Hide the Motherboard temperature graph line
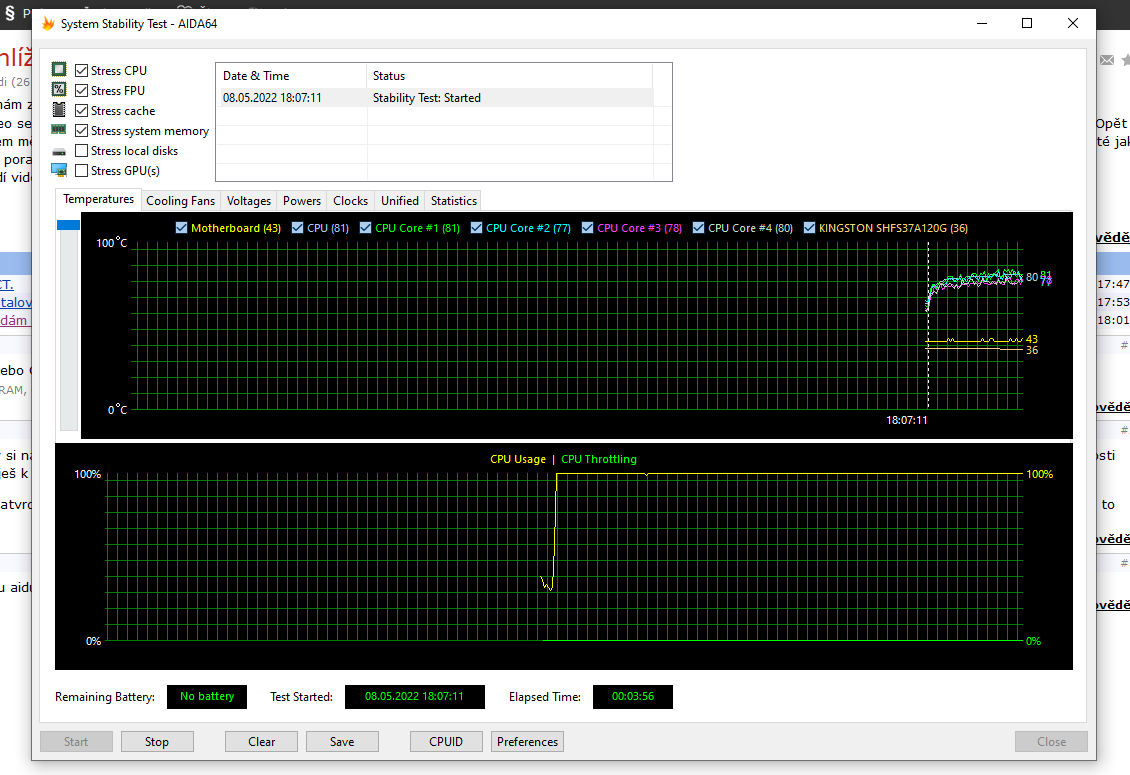The image size is (1130, 775). click(x=181, y=228)
